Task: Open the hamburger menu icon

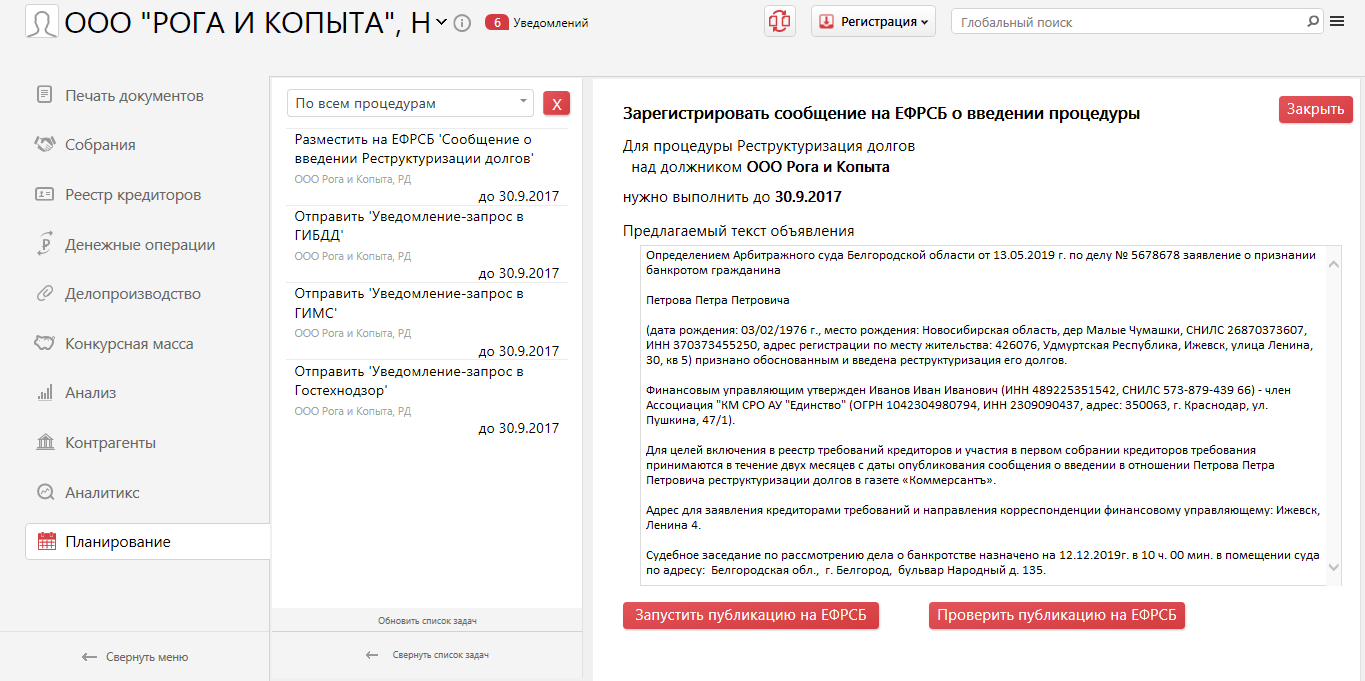Action: click(x=1337, y=22)
